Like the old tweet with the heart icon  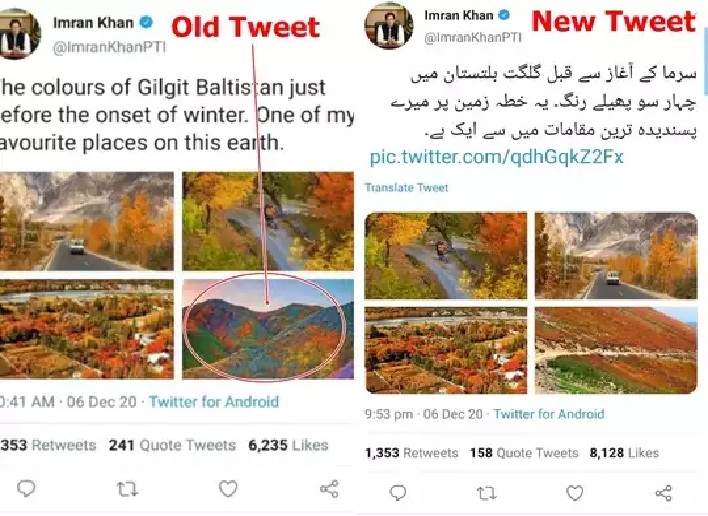click(x=229, y=489)
